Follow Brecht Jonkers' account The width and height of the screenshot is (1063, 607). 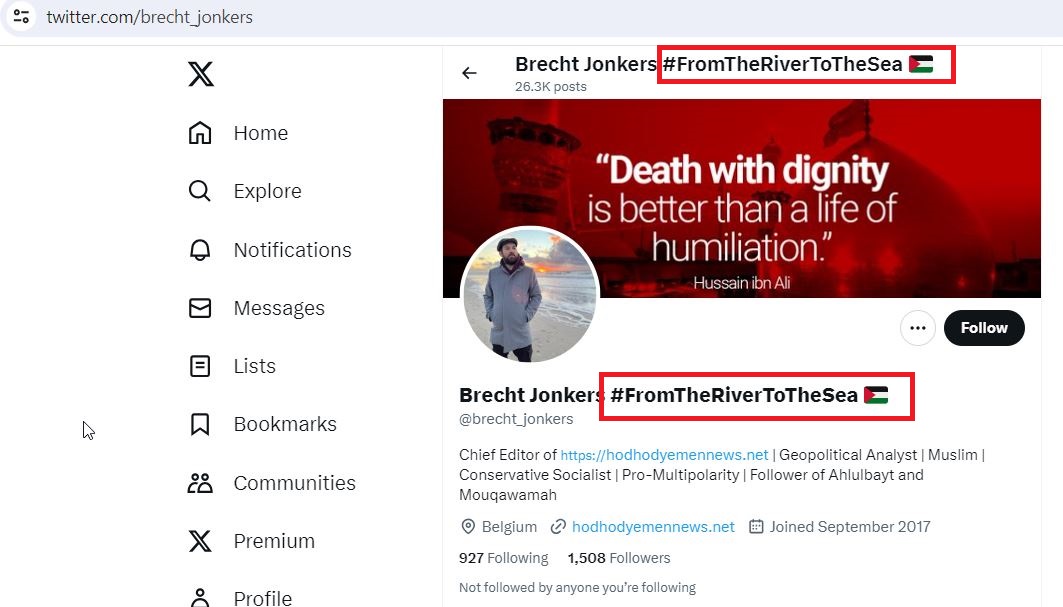pyautogui.click(x=984, y=328)
